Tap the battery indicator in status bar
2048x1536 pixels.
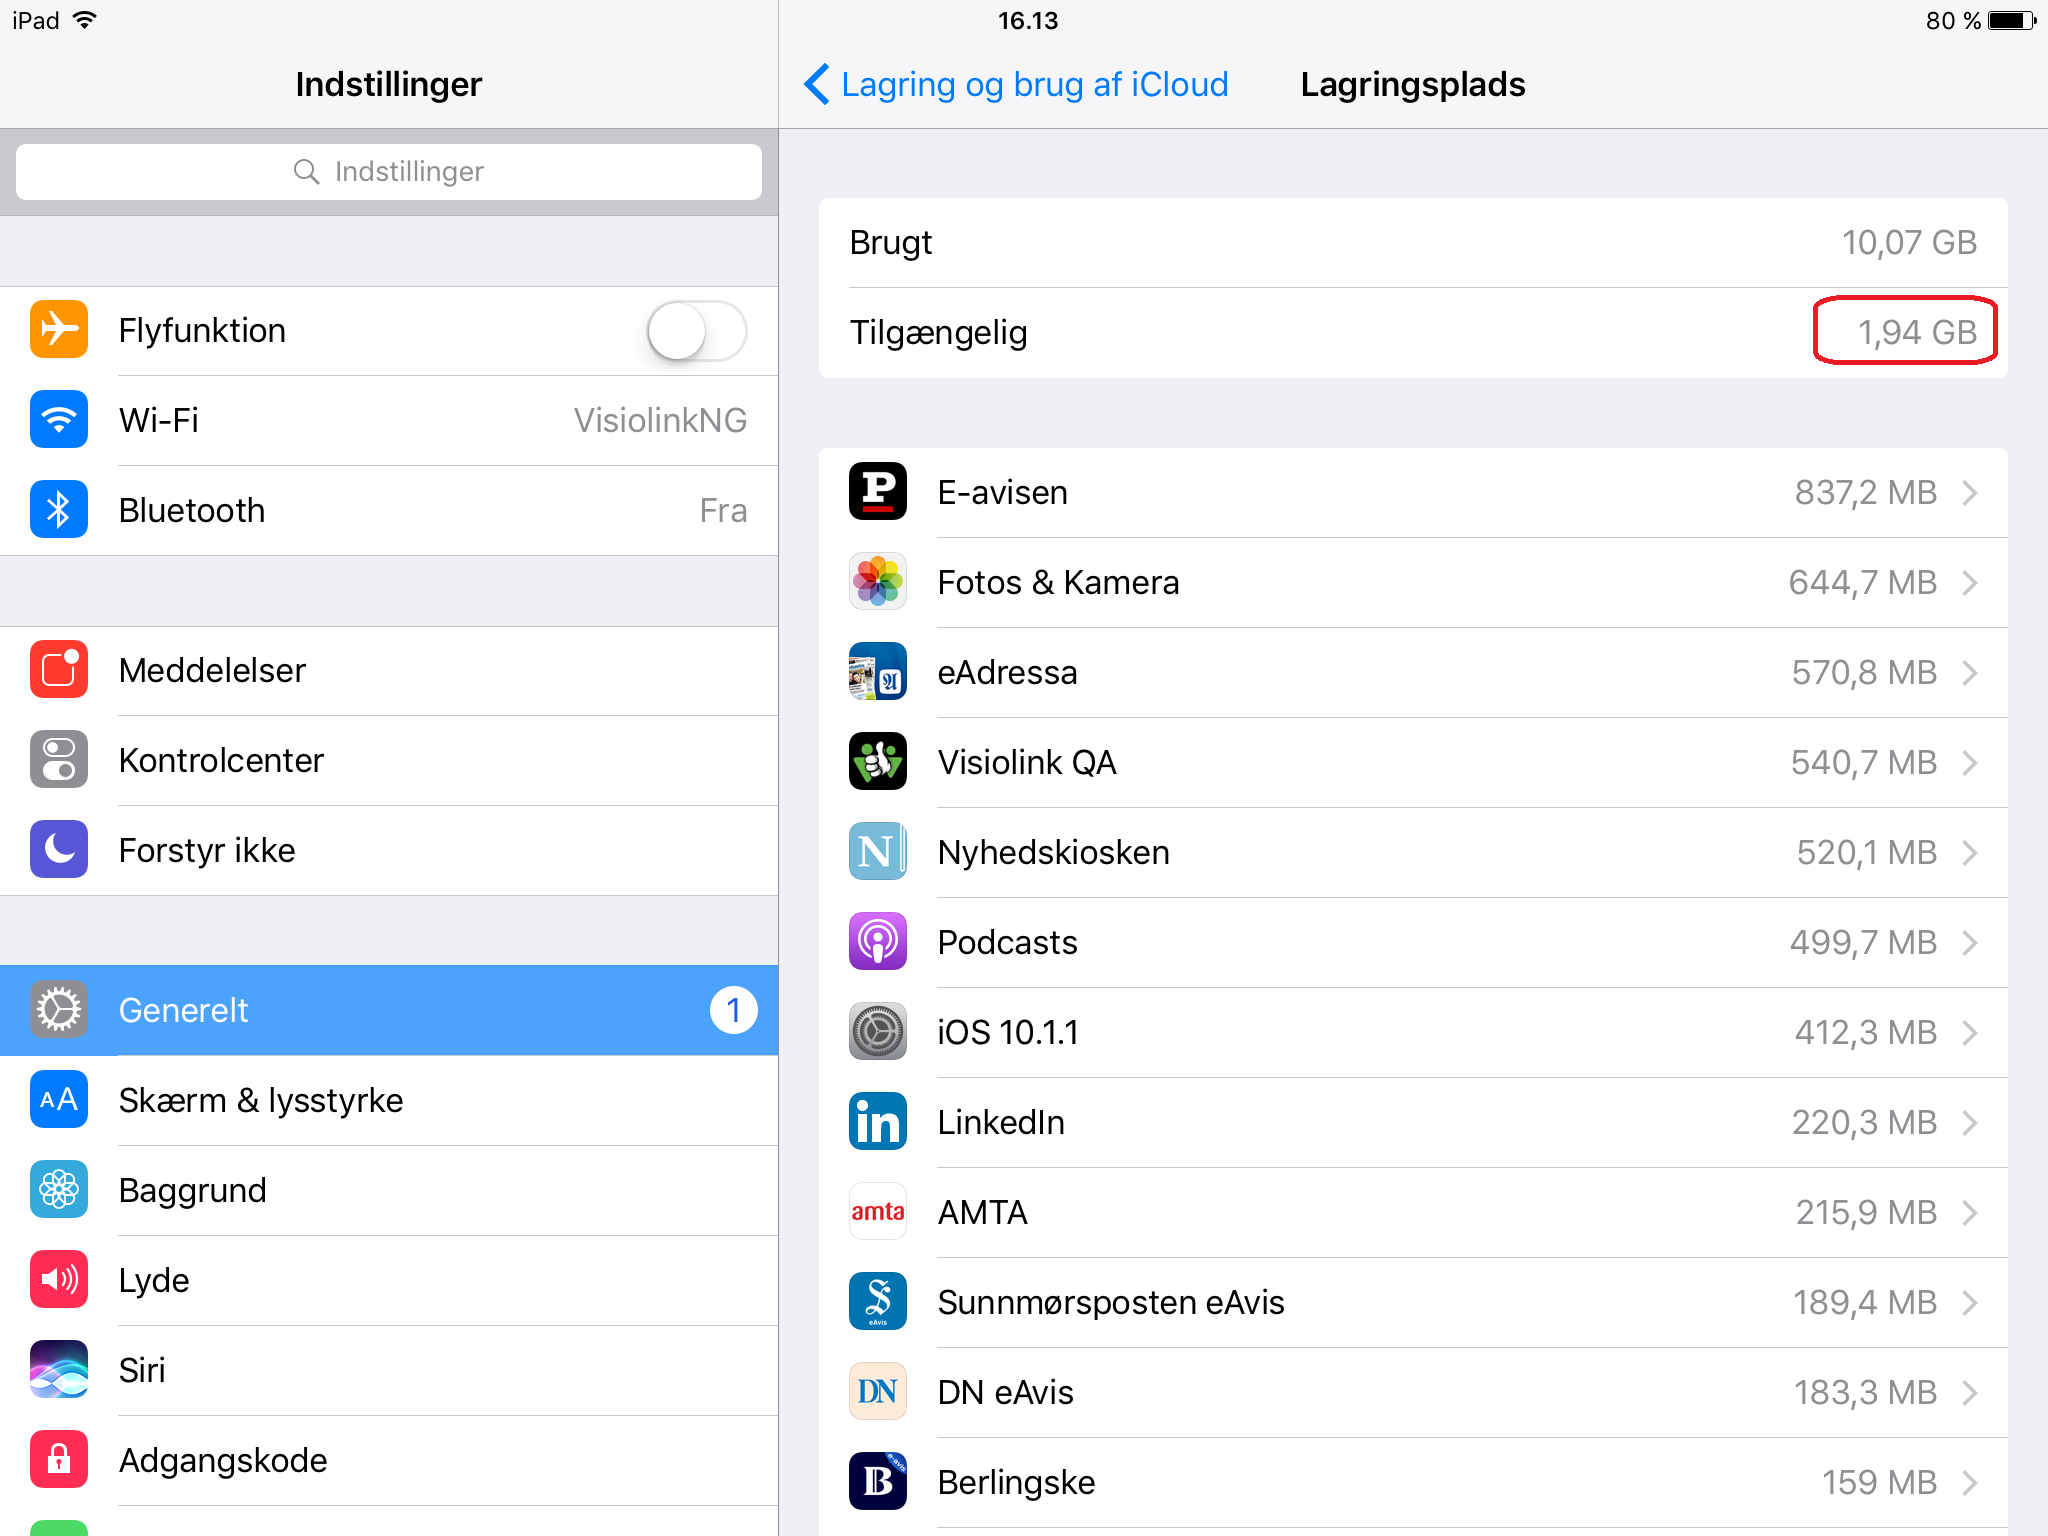(2012, 20)
